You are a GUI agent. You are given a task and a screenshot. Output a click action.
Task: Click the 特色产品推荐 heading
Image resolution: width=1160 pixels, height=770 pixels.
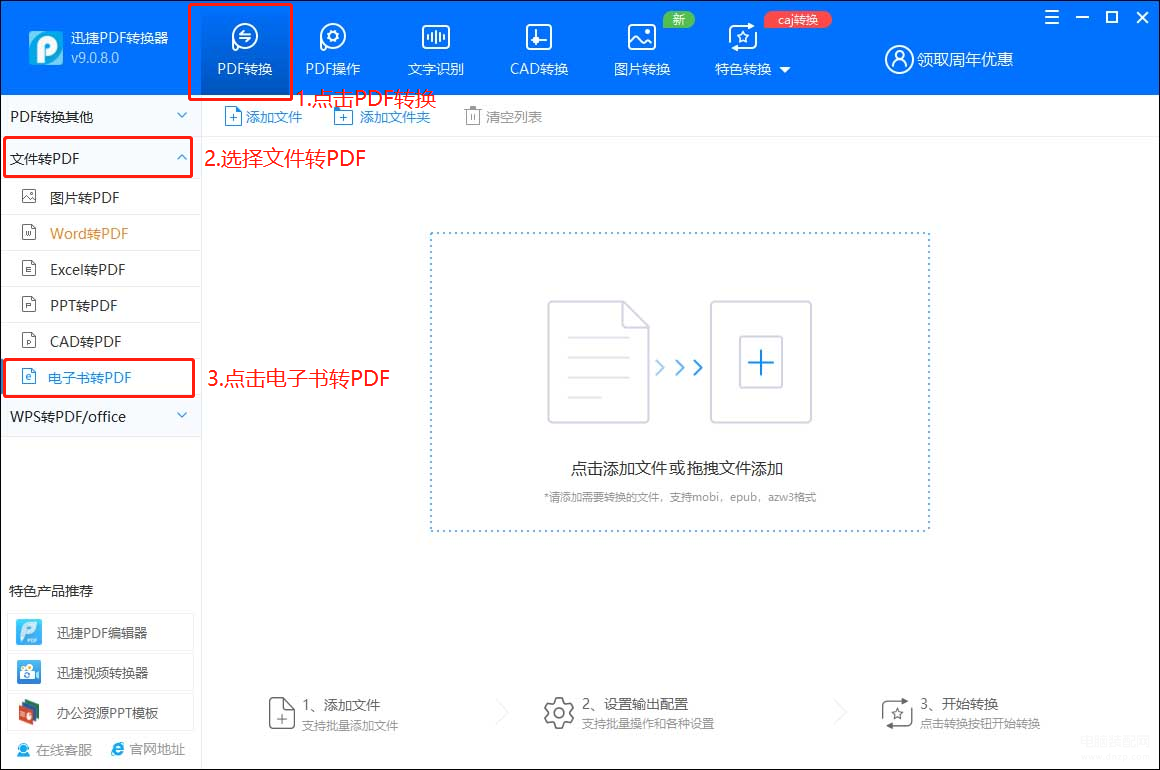(51, 591)
